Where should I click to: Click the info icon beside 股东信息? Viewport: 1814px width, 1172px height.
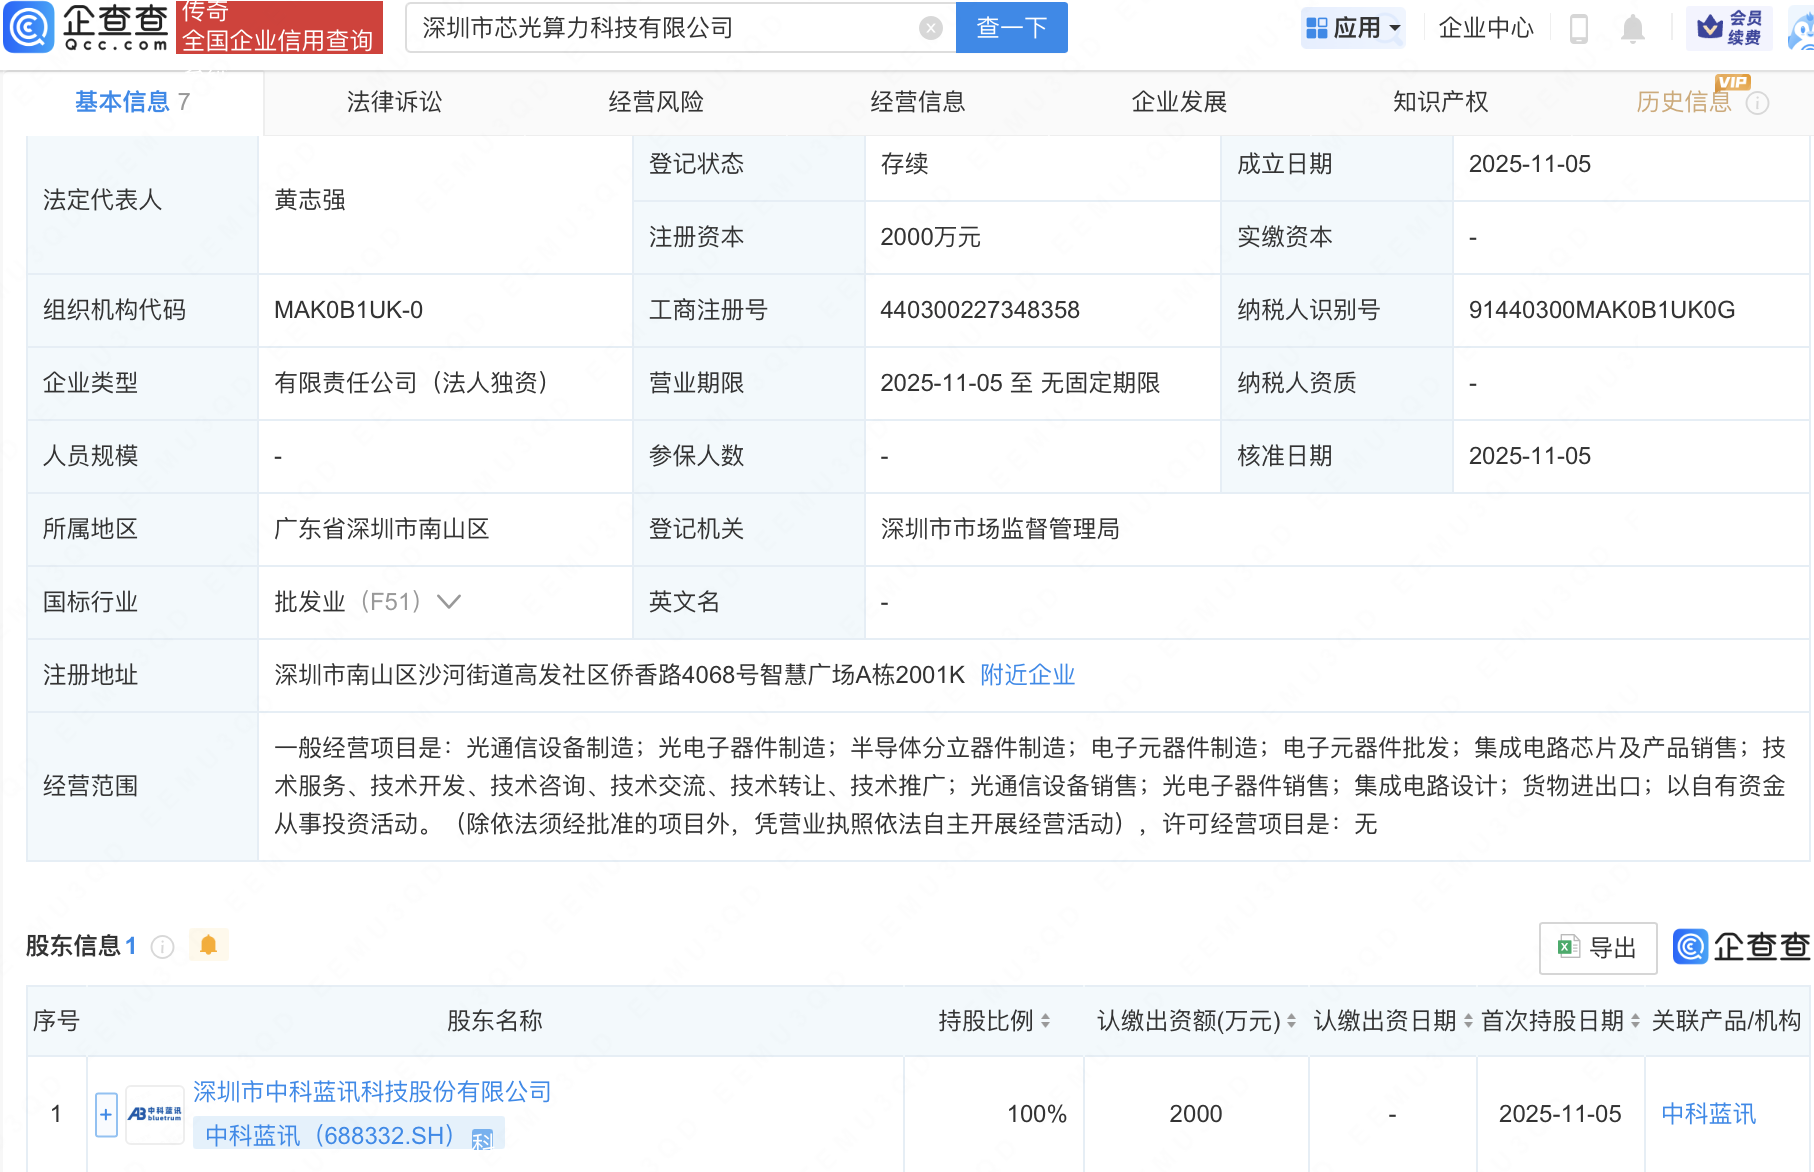[x=161, y=947]
